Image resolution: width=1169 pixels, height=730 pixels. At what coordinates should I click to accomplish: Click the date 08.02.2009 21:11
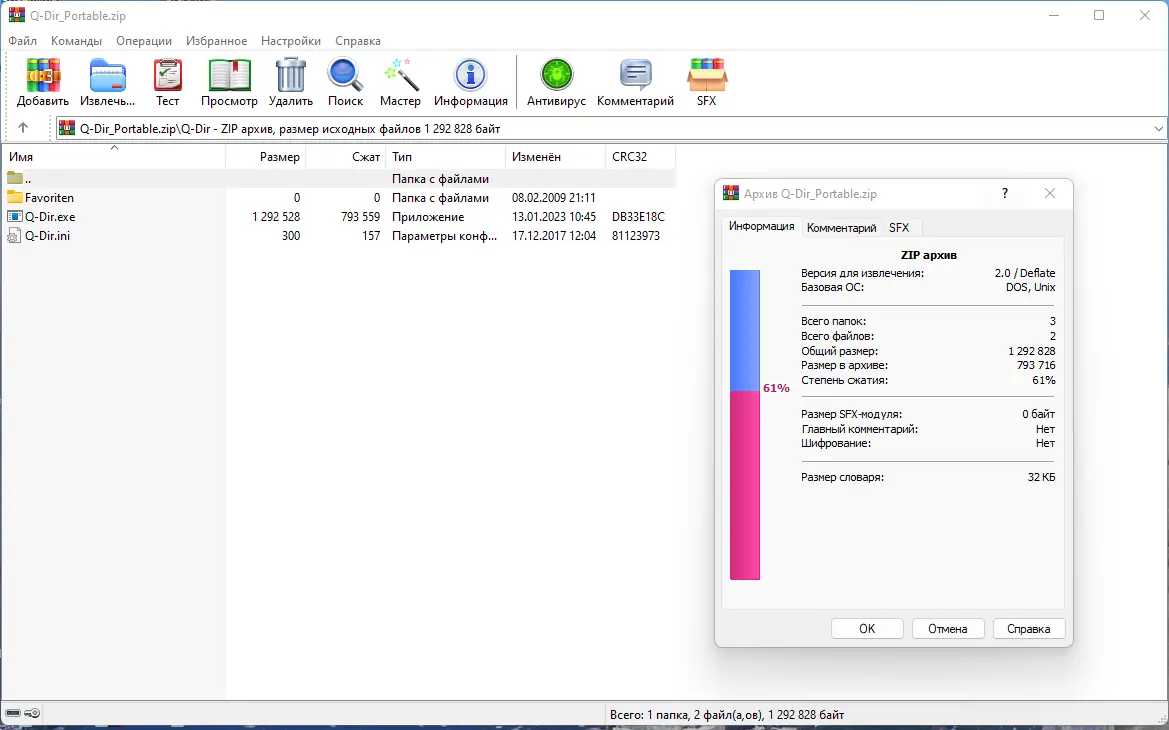tap(553, 198)
